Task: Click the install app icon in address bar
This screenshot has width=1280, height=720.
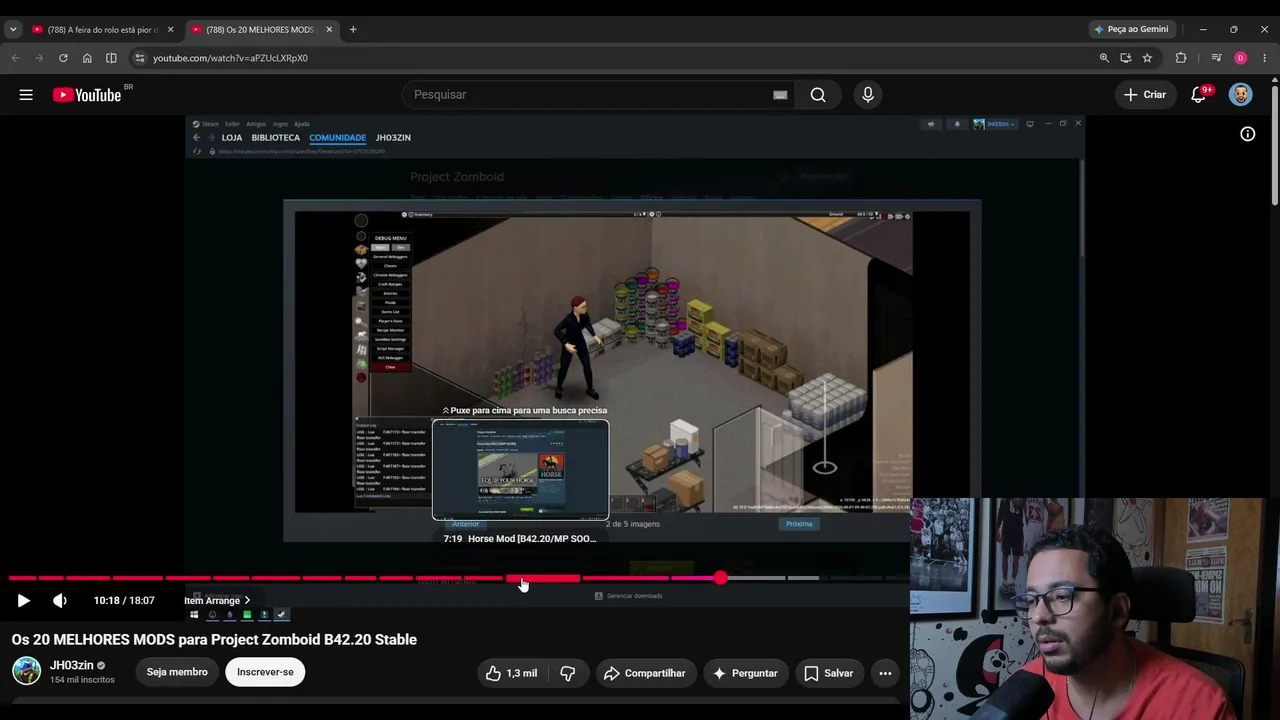Action: tap(1126, 58)
